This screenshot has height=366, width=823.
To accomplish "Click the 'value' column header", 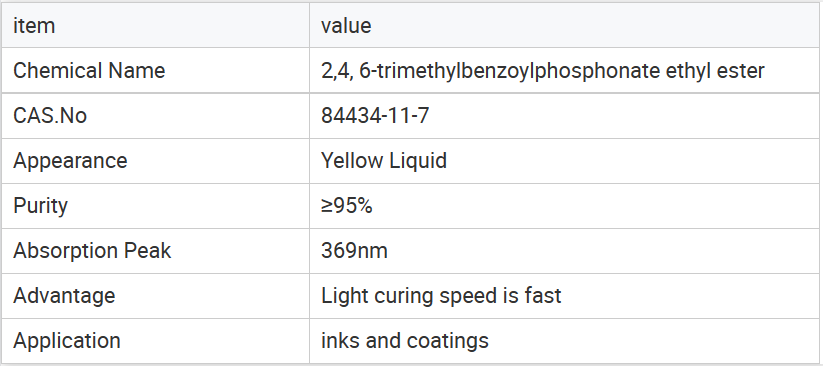I will (x=564, y=25).
